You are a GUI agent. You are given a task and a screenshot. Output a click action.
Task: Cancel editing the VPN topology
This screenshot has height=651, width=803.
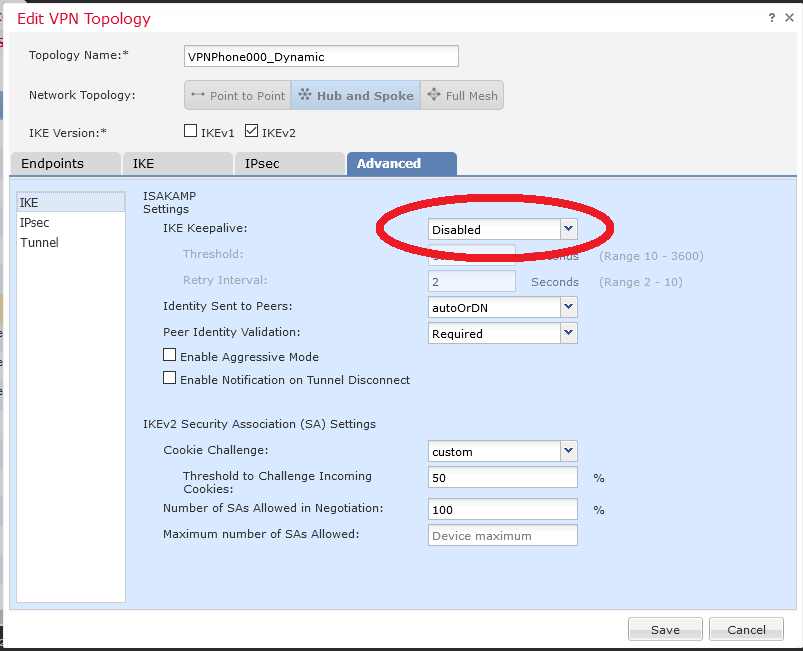pos(745,628)
